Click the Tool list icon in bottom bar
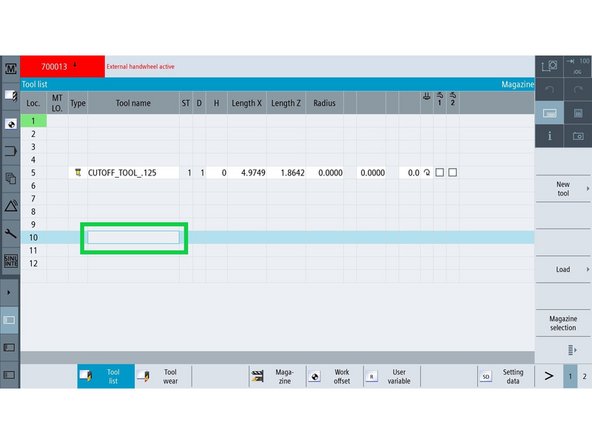This screenshot has width=592, height=444. coord(86,375)
